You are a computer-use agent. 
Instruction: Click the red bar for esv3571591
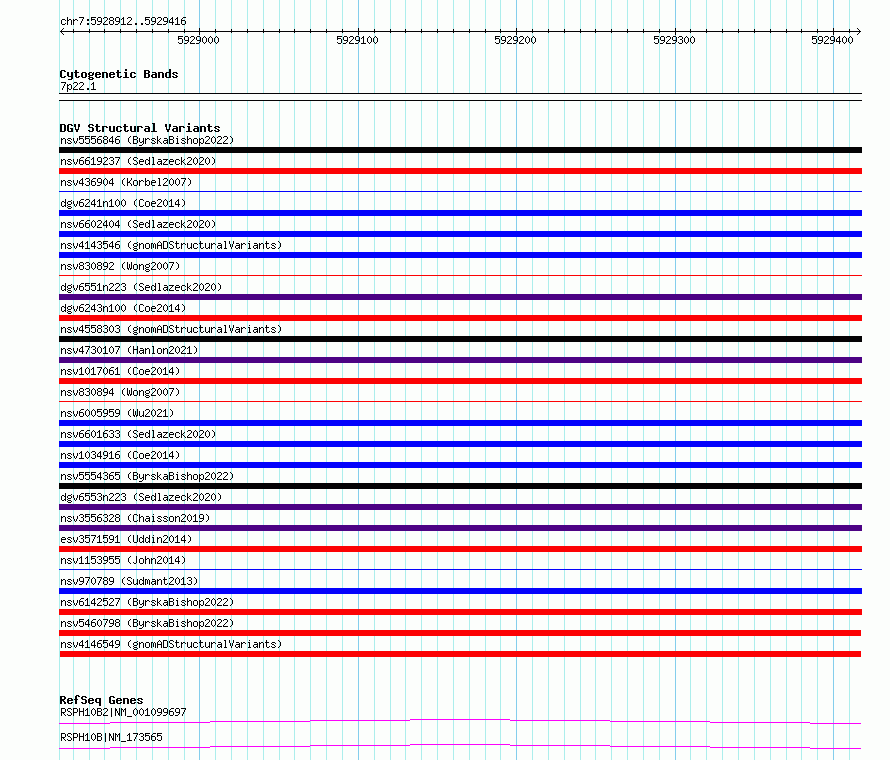coord(460,549)
